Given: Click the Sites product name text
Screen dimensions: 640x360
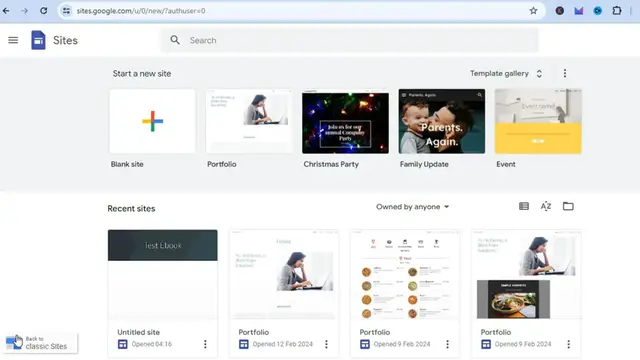Looking at the screenshot, I should 65,40.
